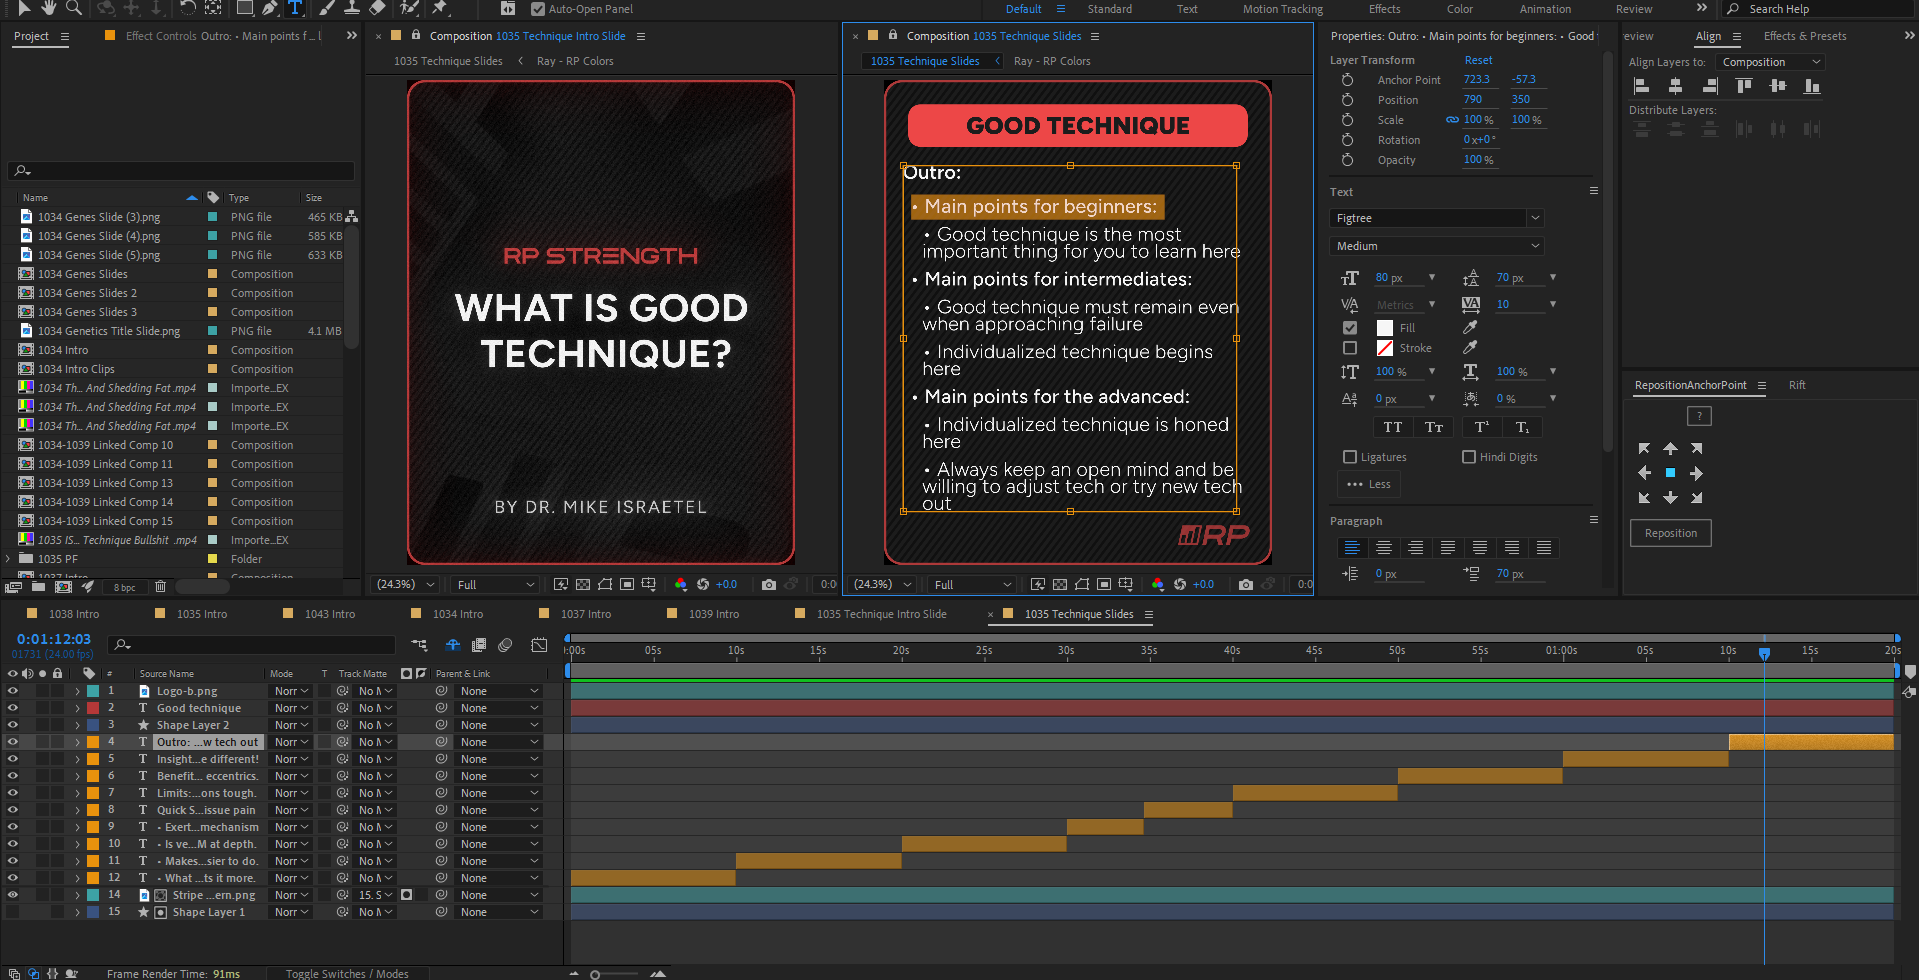Screen dimensions: 1919x980
Task: Enable the Ligatures checkbox
Action: (1350, 457)
